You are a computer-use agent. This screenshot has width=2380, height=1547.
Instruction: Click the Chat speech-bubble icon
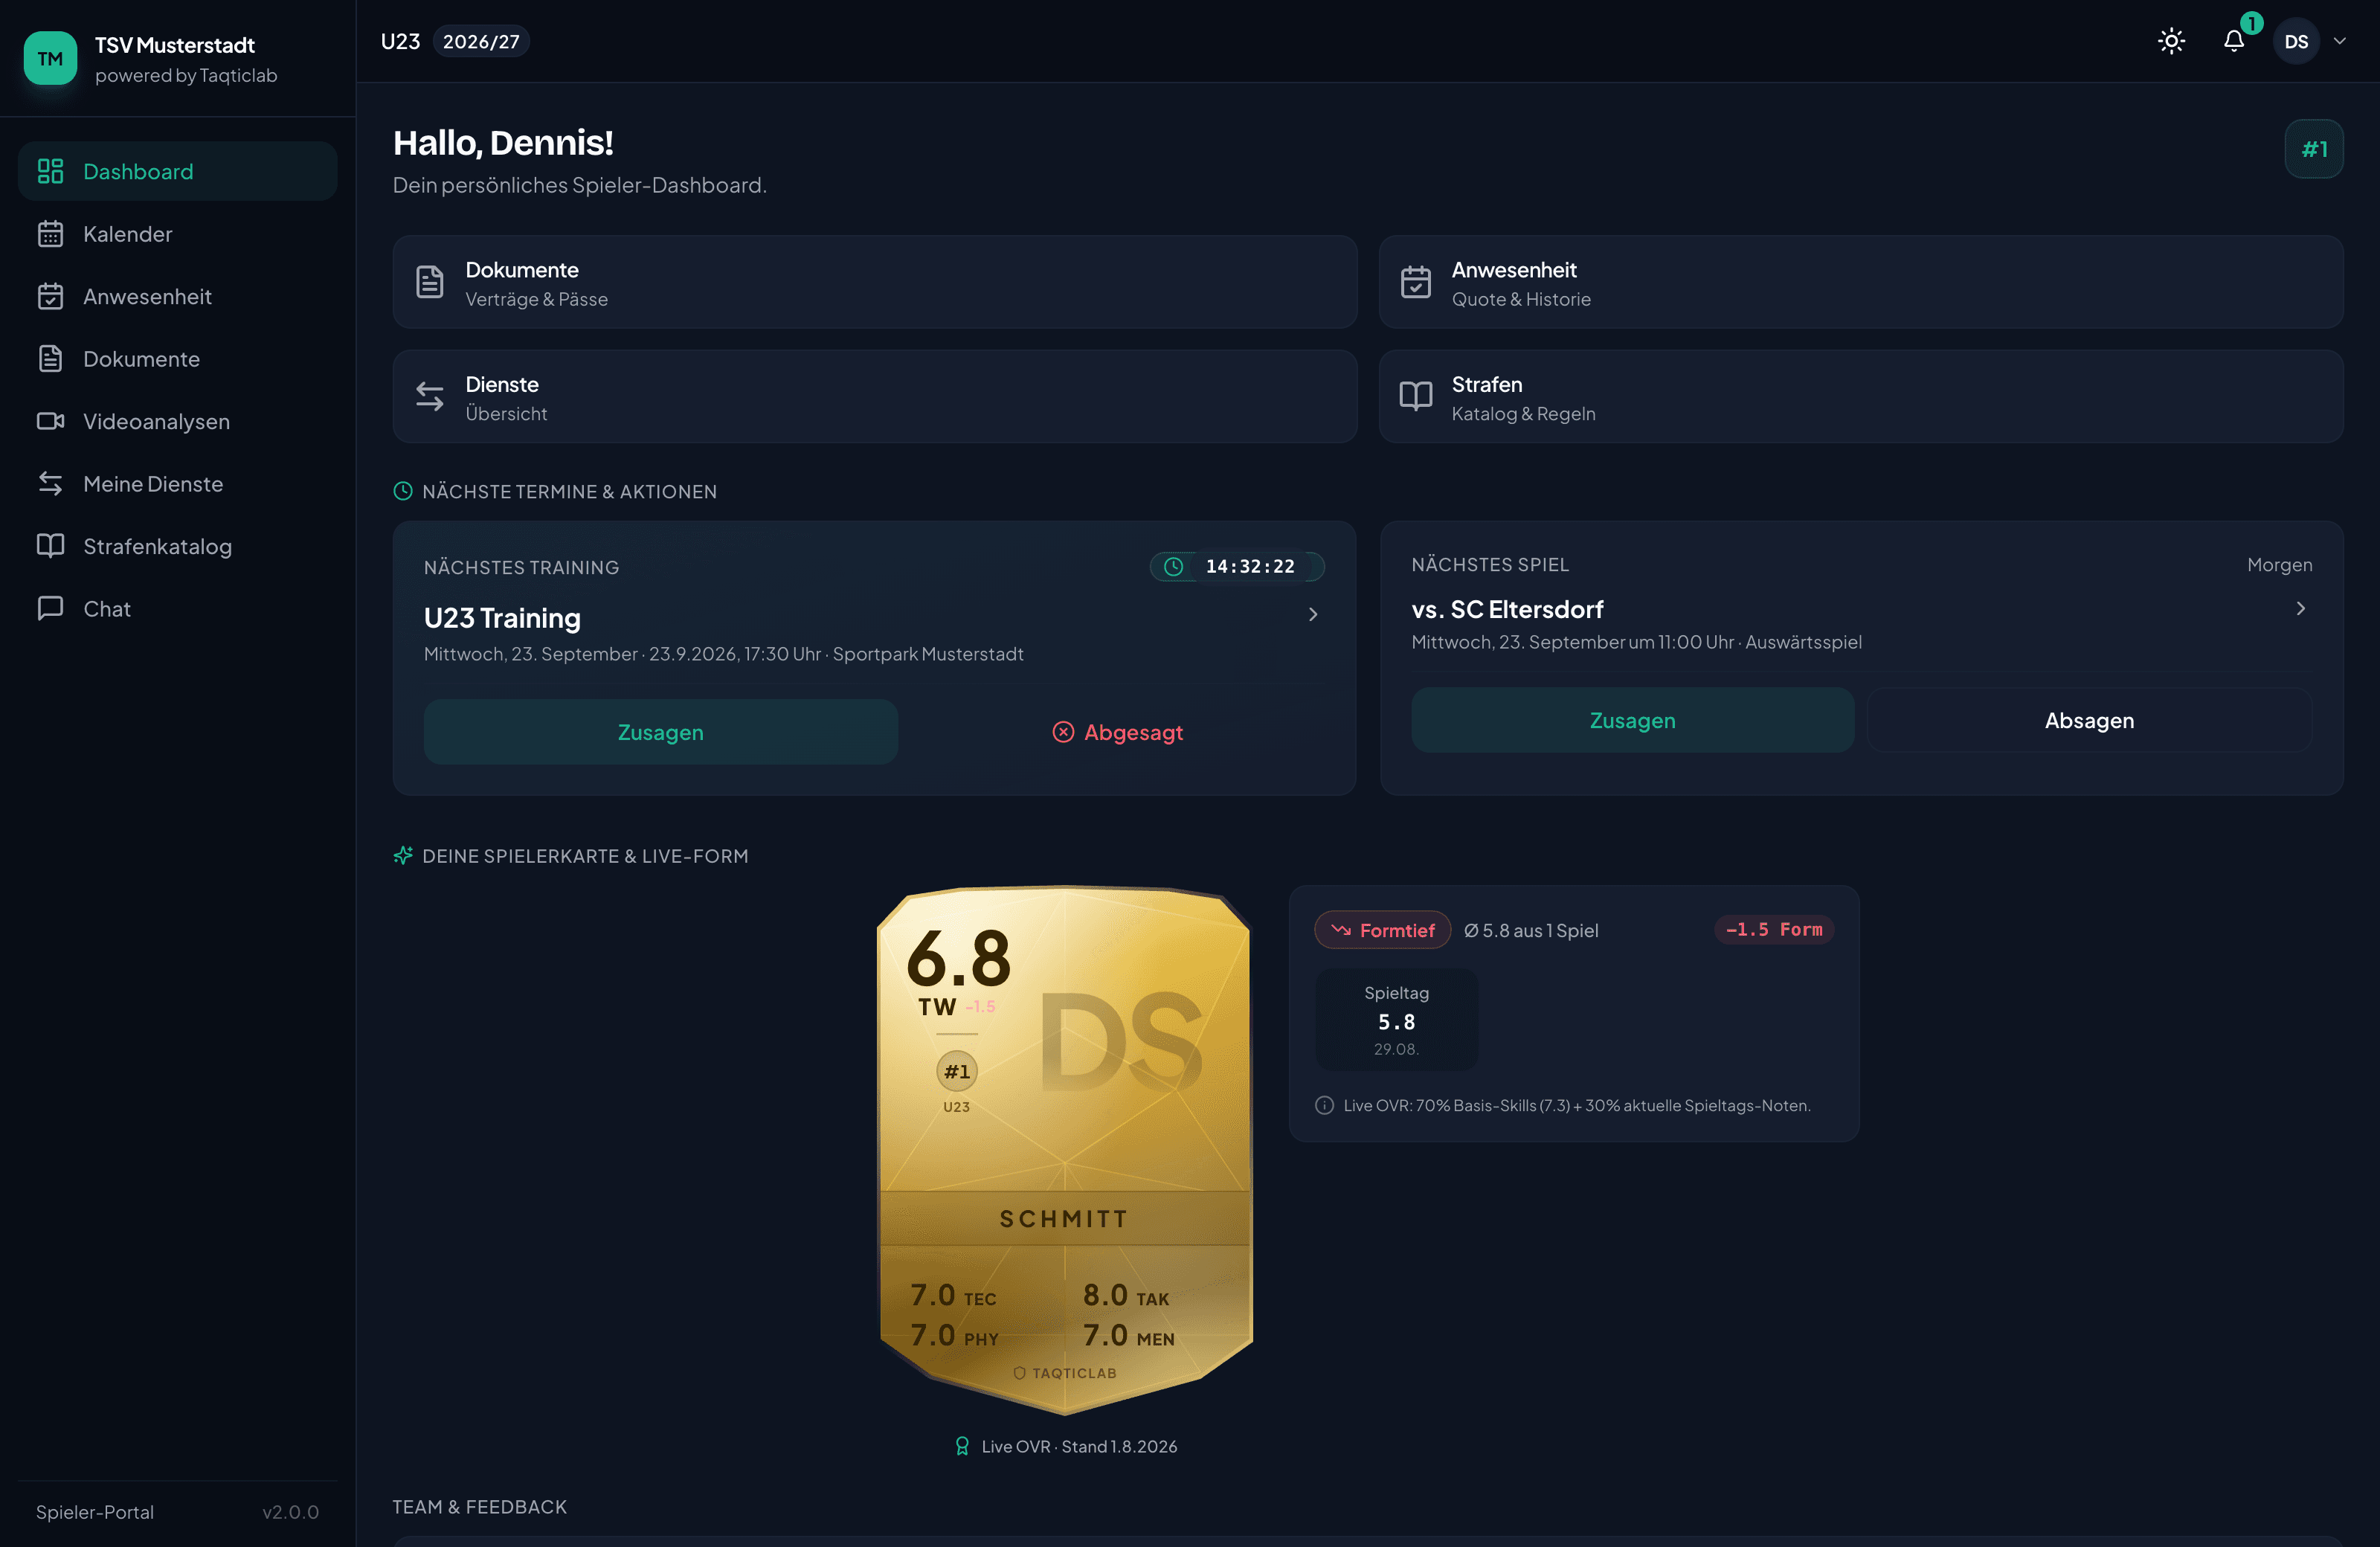[50, 609]
